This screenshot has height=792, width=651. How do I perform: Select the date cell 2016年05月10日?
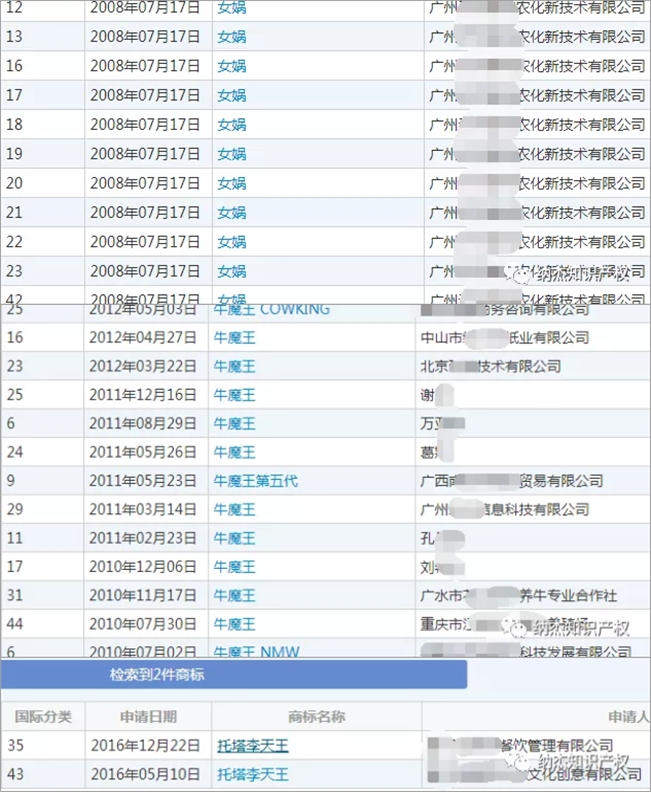(145, 775)
